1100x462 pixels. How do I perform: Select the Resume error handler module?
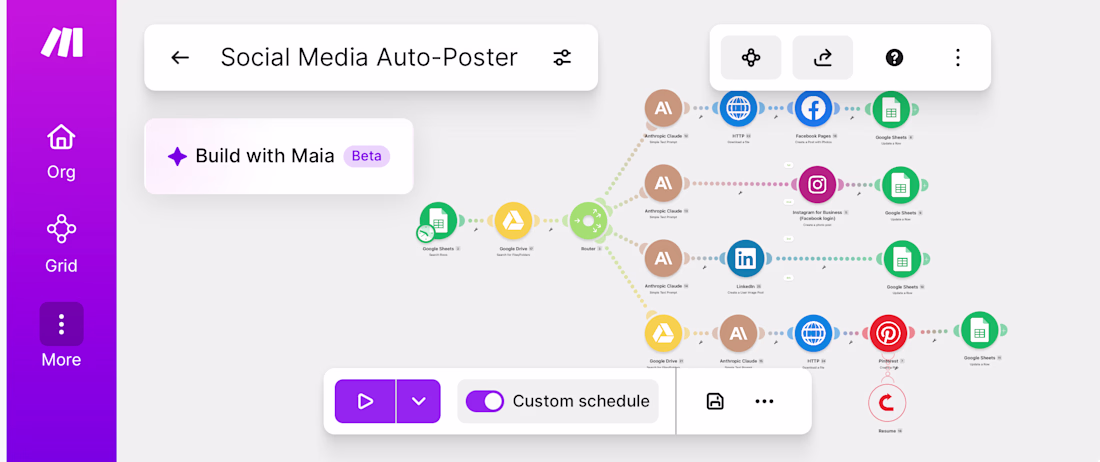887,402
